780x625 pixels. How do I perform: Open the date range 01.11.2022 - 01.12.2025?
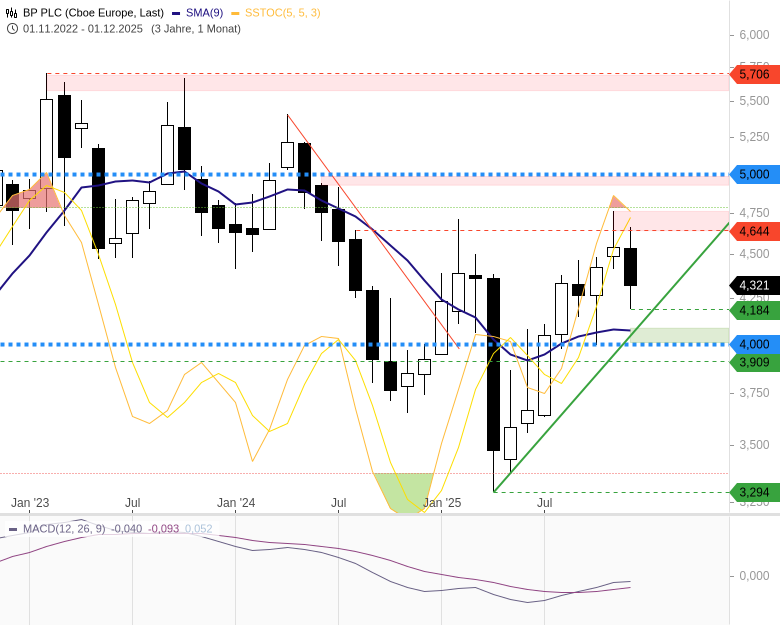(x=85, y=28)
